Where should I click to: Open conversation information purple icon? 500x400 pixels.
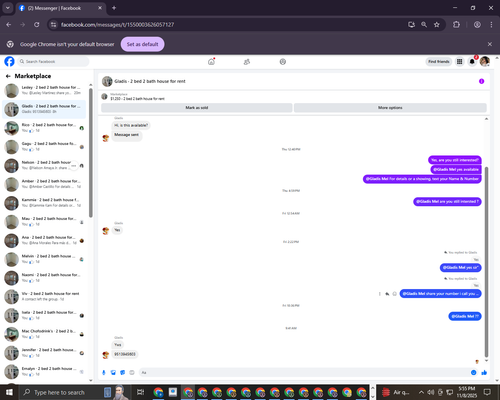[481, 81]
